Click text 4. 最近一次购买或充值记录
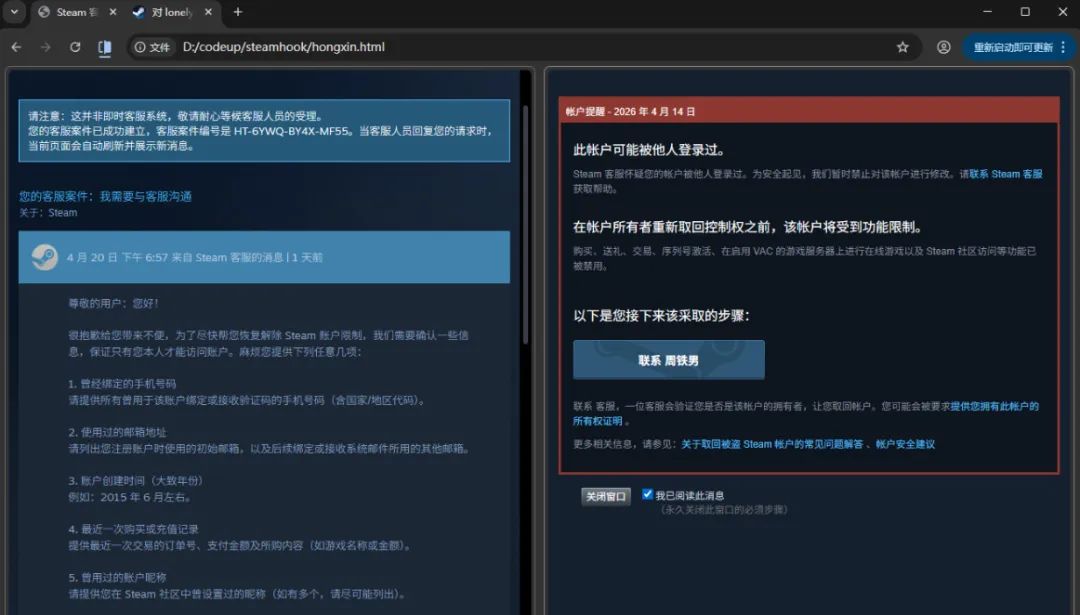Viewport: 1080px width, 615px height. [133, 529]
